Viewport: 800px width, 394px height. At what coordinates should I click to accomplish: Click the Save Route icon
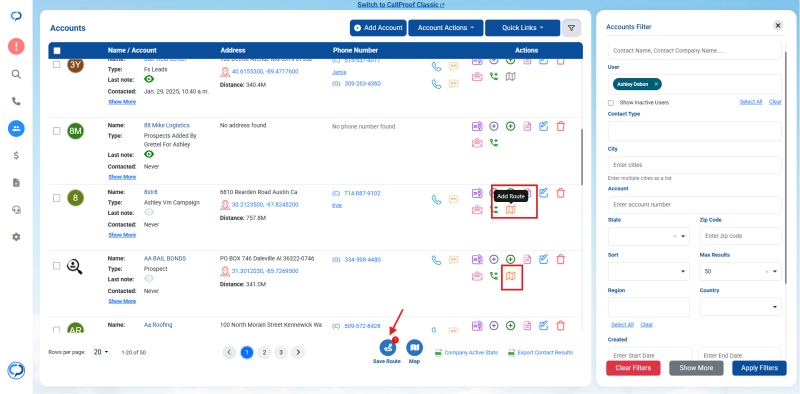click(x=388, y=348)
